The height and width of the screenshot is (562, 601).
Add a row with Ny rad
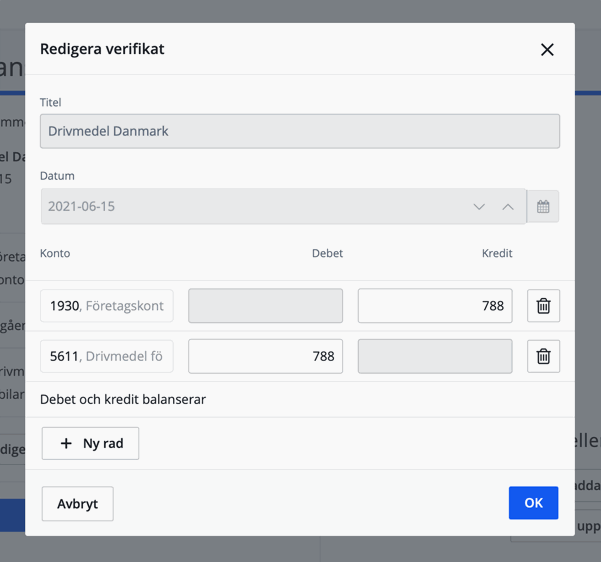point(90,443)
